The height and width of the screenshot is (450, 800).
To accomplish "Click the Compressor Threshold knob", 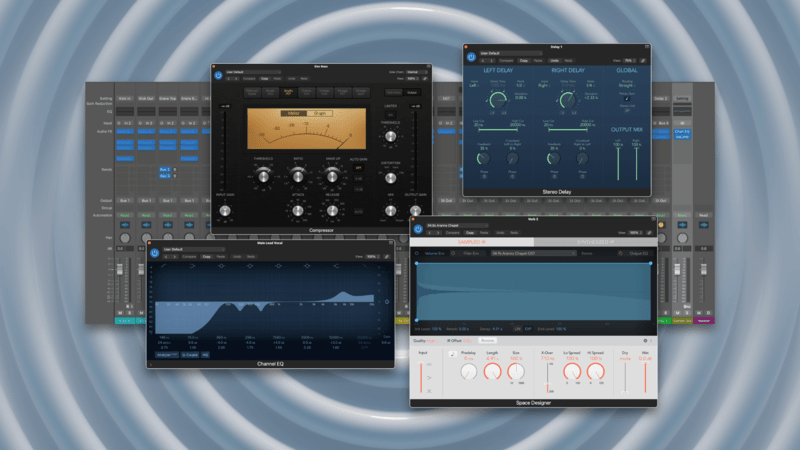I will [x=264, y=175].
